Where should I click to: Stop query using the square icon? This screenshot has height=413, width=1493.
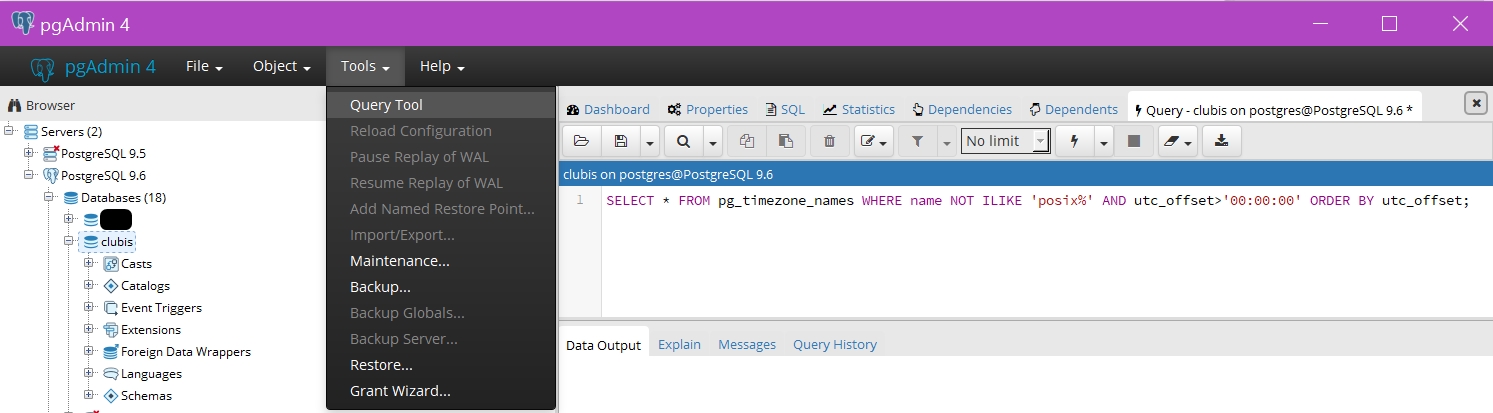[x=1134, y=141]
